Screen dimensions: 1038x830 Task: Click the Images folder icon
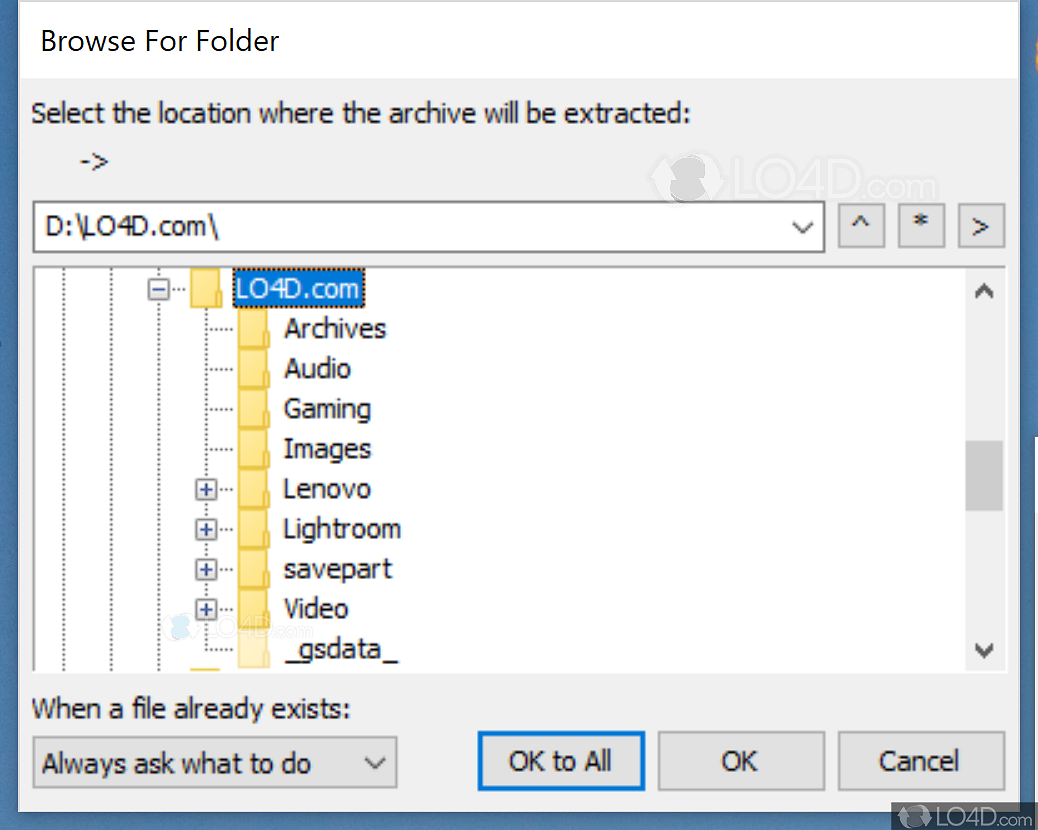(x=254, y=450)
